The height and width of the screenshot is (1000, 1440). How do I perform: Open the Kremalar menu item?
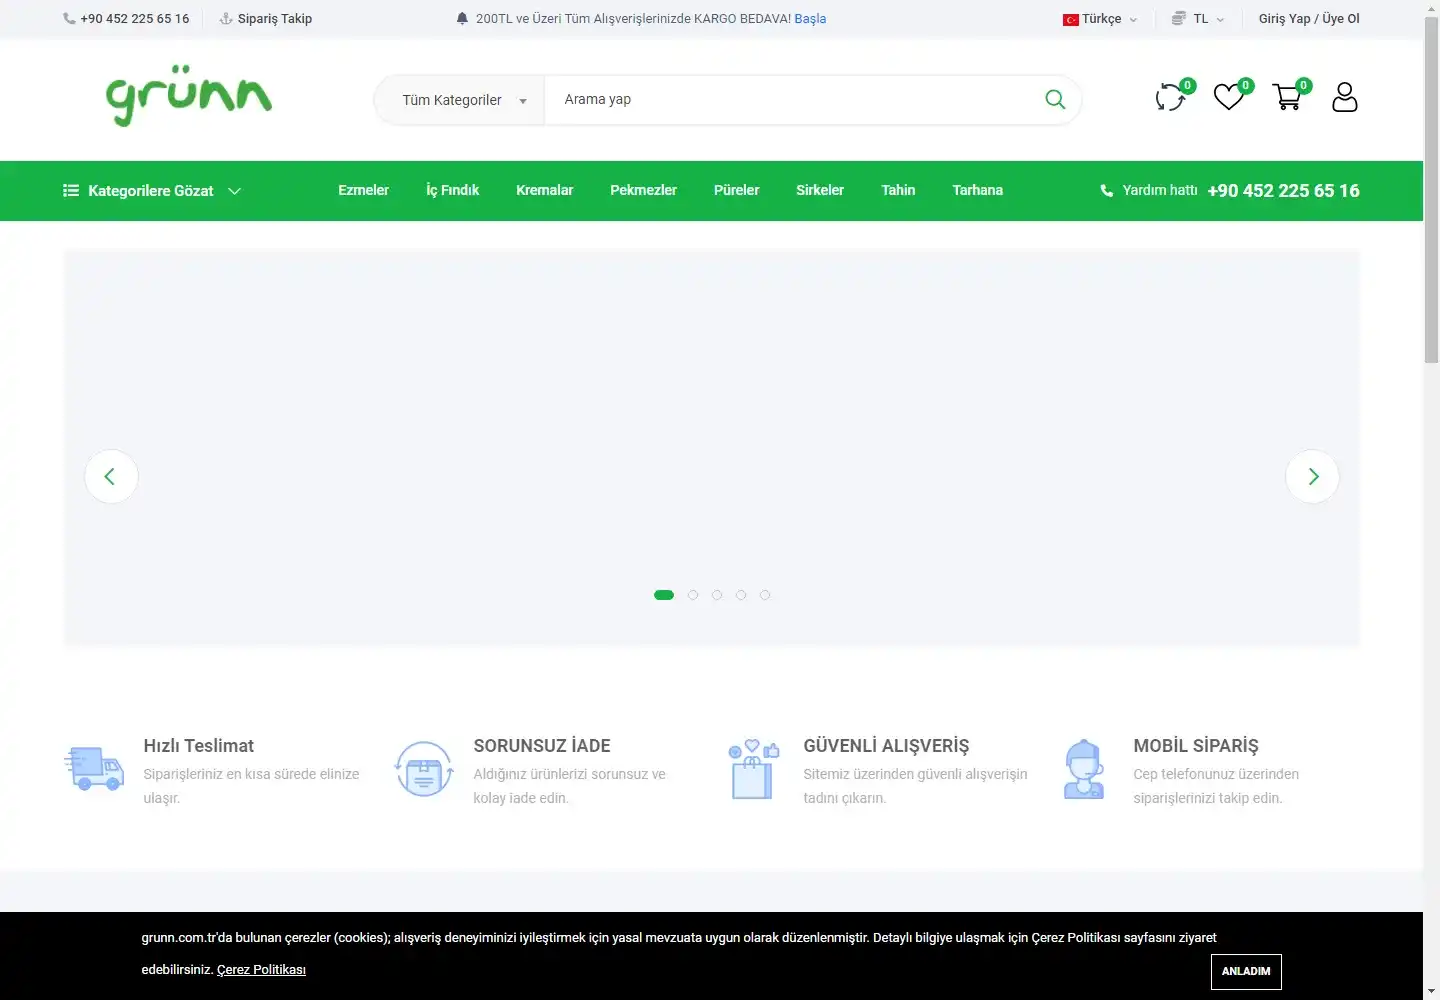click(x=544, y=190)
